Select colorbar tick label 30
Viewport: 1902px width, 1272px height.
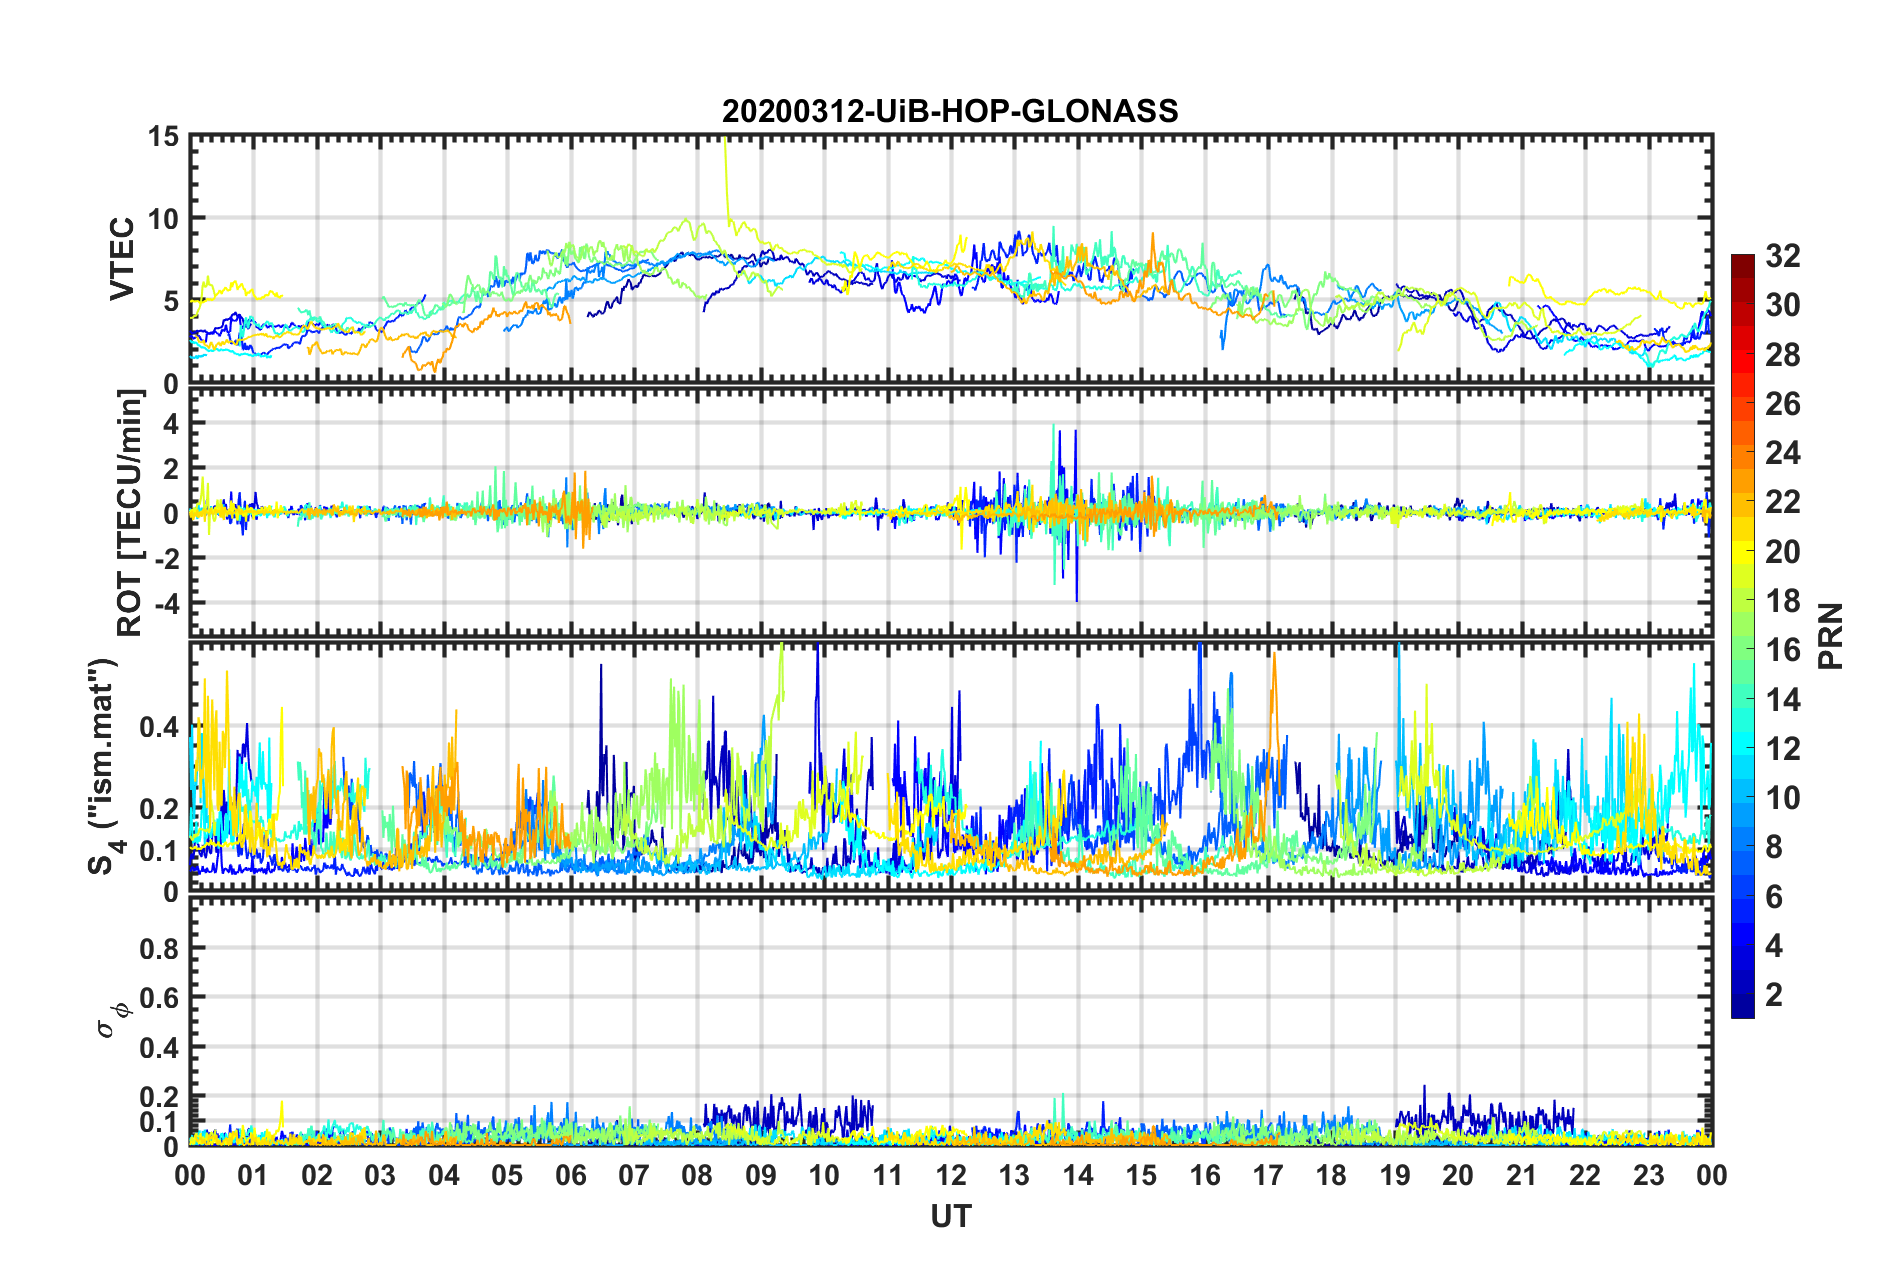(x=1782, y=305)
